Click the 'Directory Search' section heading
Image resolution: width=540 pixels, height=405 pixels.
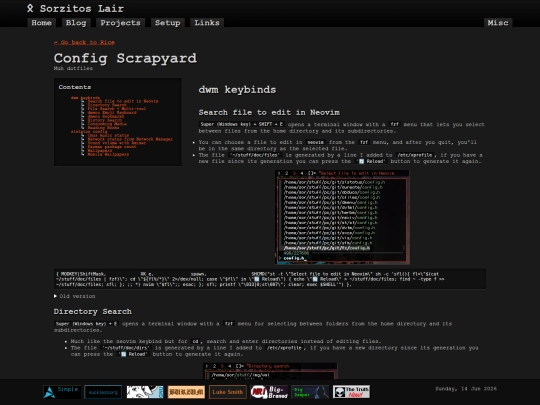click(93, 312)
